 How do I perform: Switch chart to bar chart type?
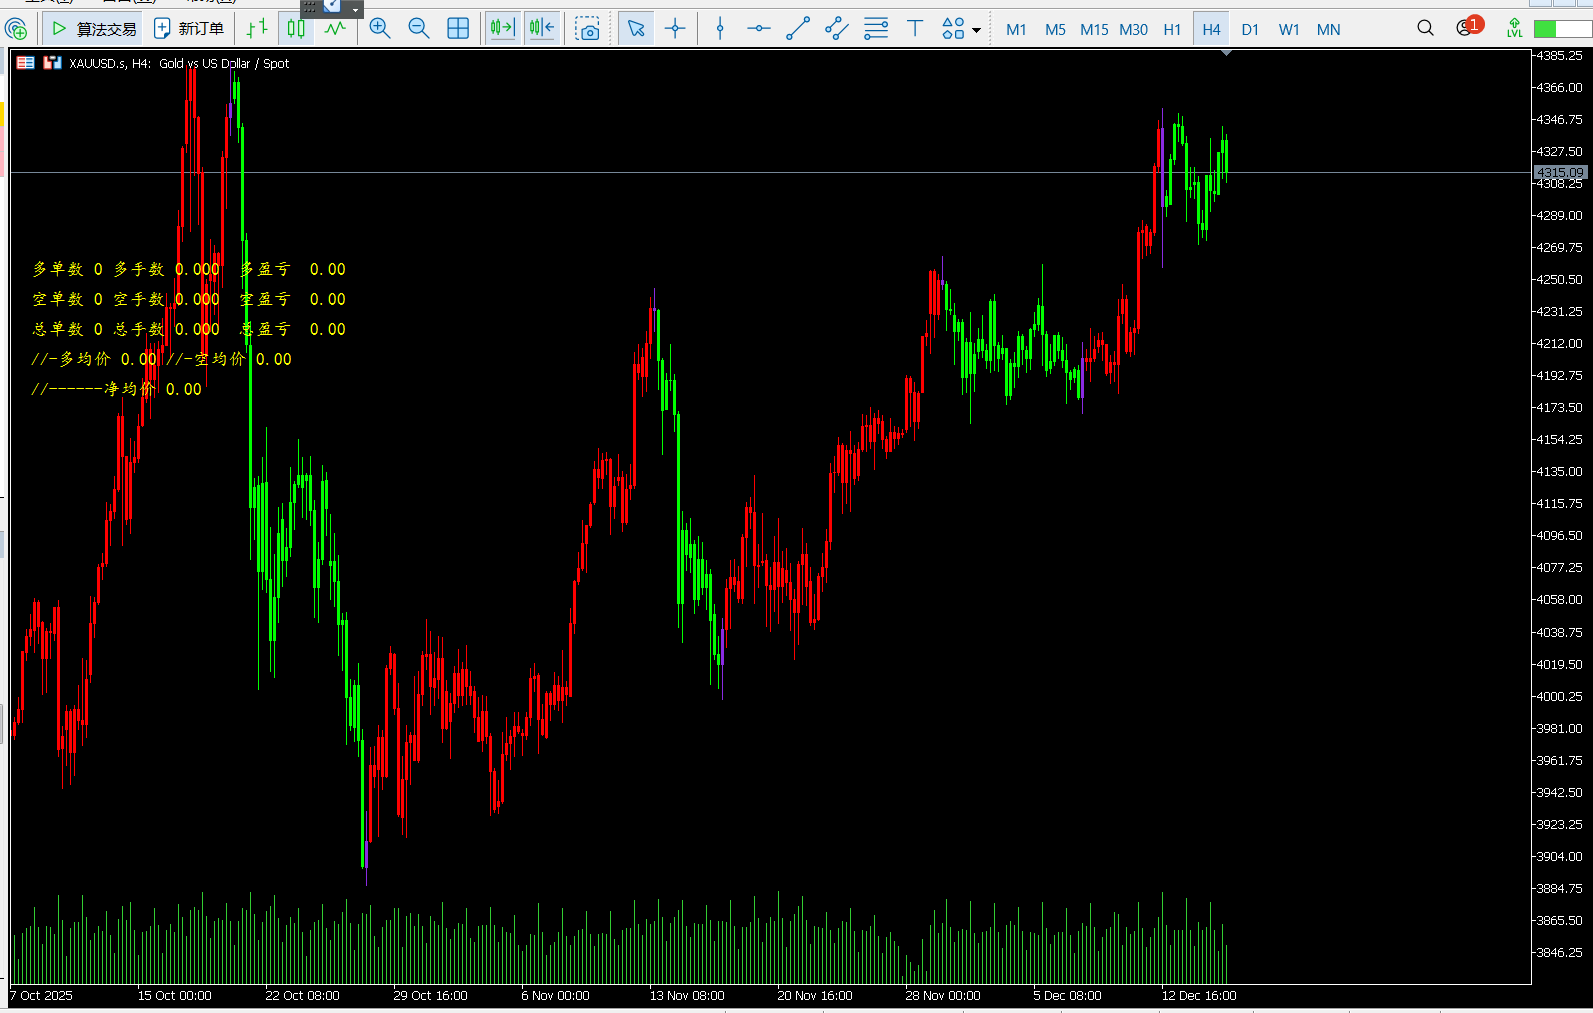[x=257, y=29]
